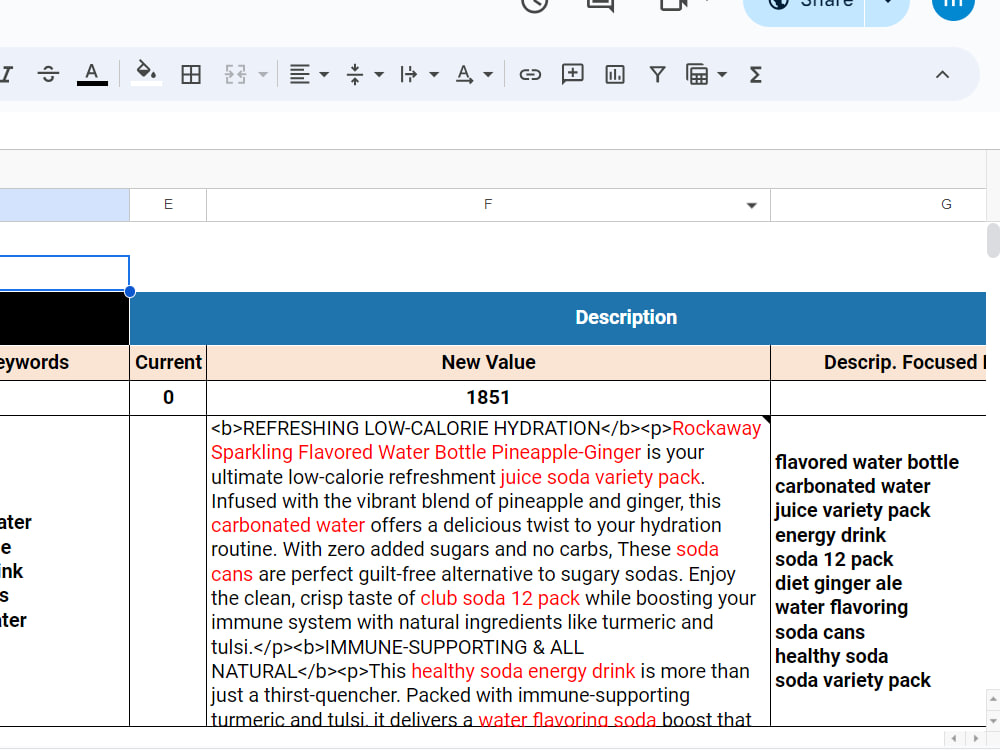Open the borders tool
1000x750 pixels.
point(191,75)
